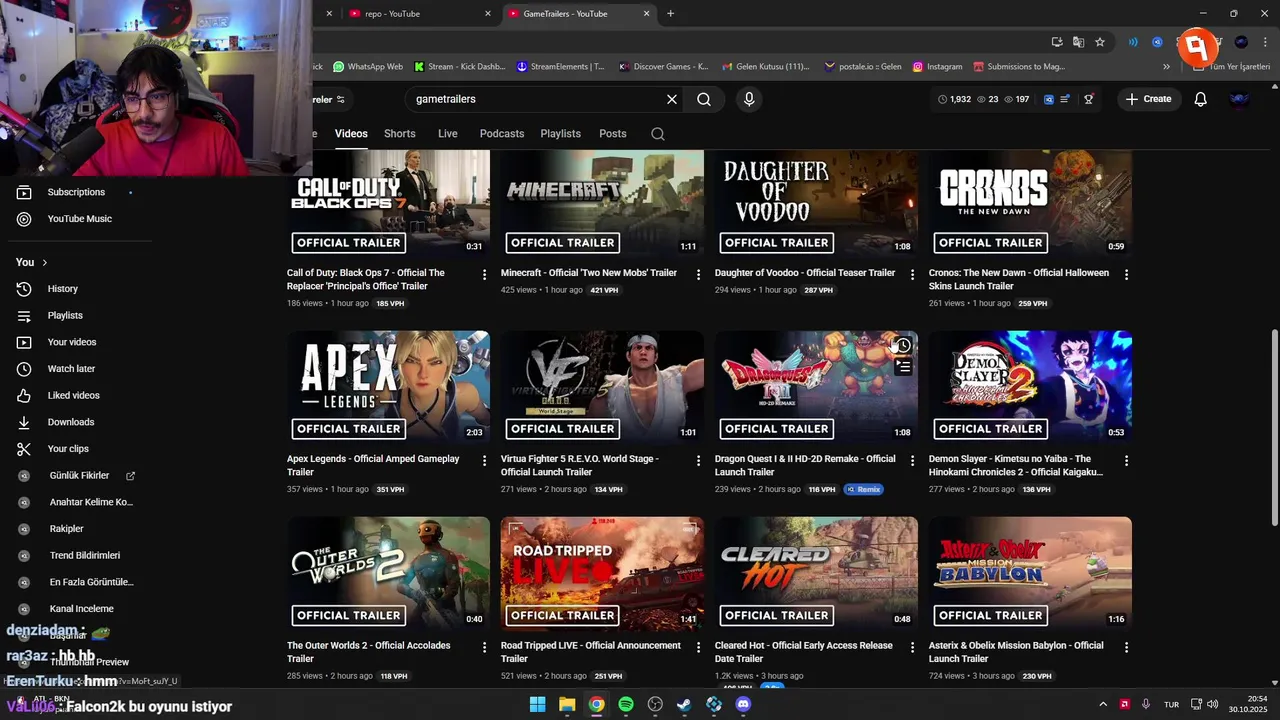1280x720 pixels.
Task: Switch to the Shorts tab
Action: (399, 134)
